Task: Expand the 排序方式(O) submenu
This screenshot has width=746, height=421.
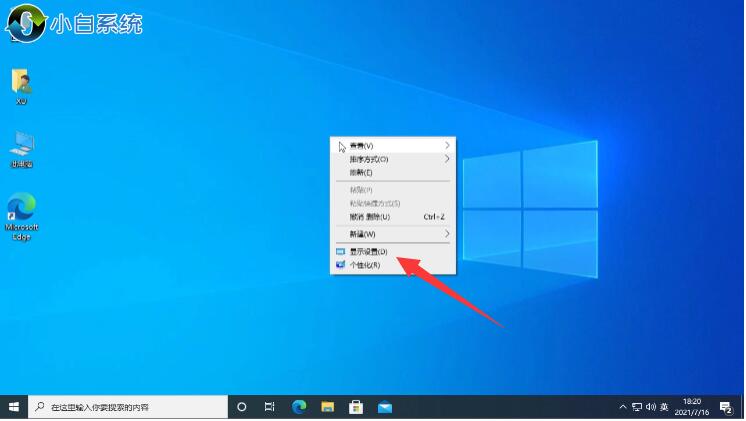Action: point(393,159)
